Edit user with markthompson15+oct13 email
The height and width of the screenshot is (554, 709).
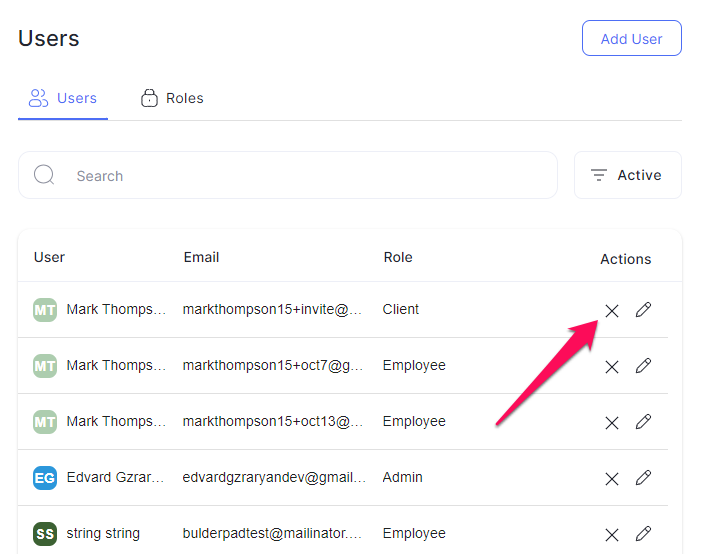[643, 422]
